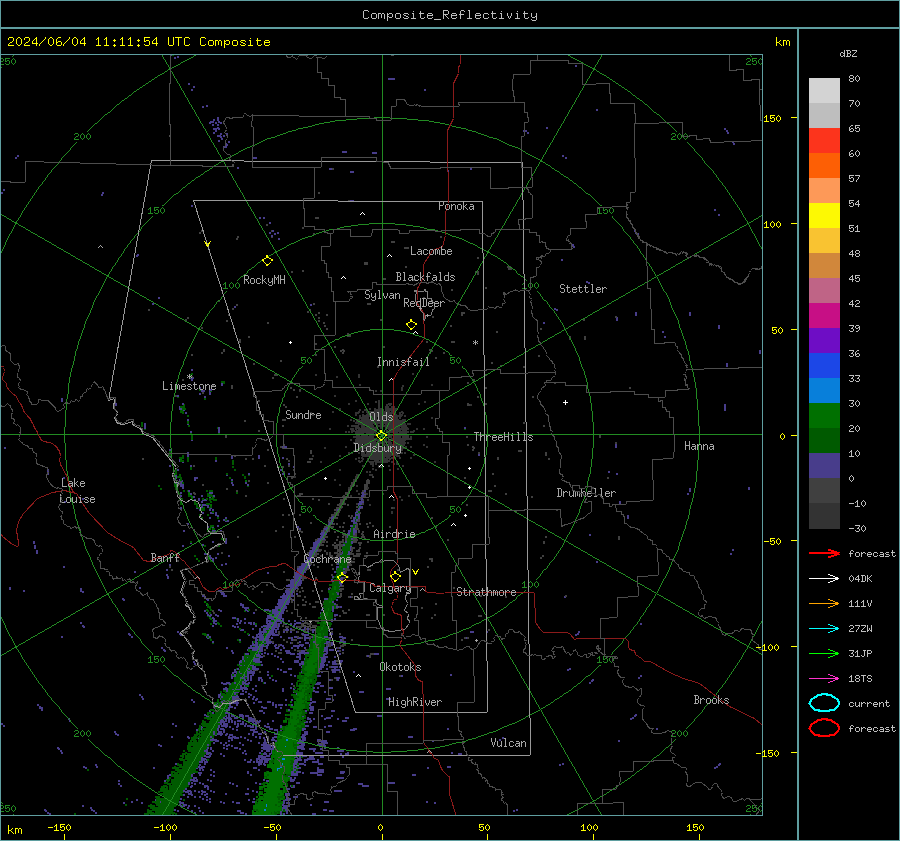Click the yellow diamond marker below Cochrane
Image resolution: width=900 pixels, height=841 pixels.
pos(342,577)
